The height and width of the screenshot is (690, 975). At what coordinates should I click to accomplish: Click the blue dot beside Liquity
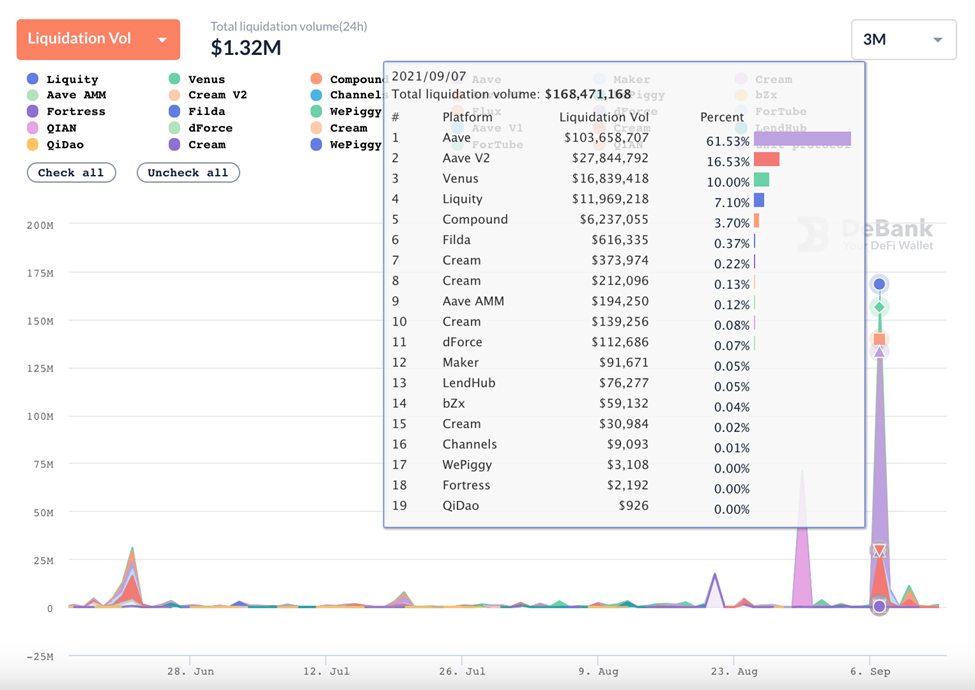tap(33, 79)
